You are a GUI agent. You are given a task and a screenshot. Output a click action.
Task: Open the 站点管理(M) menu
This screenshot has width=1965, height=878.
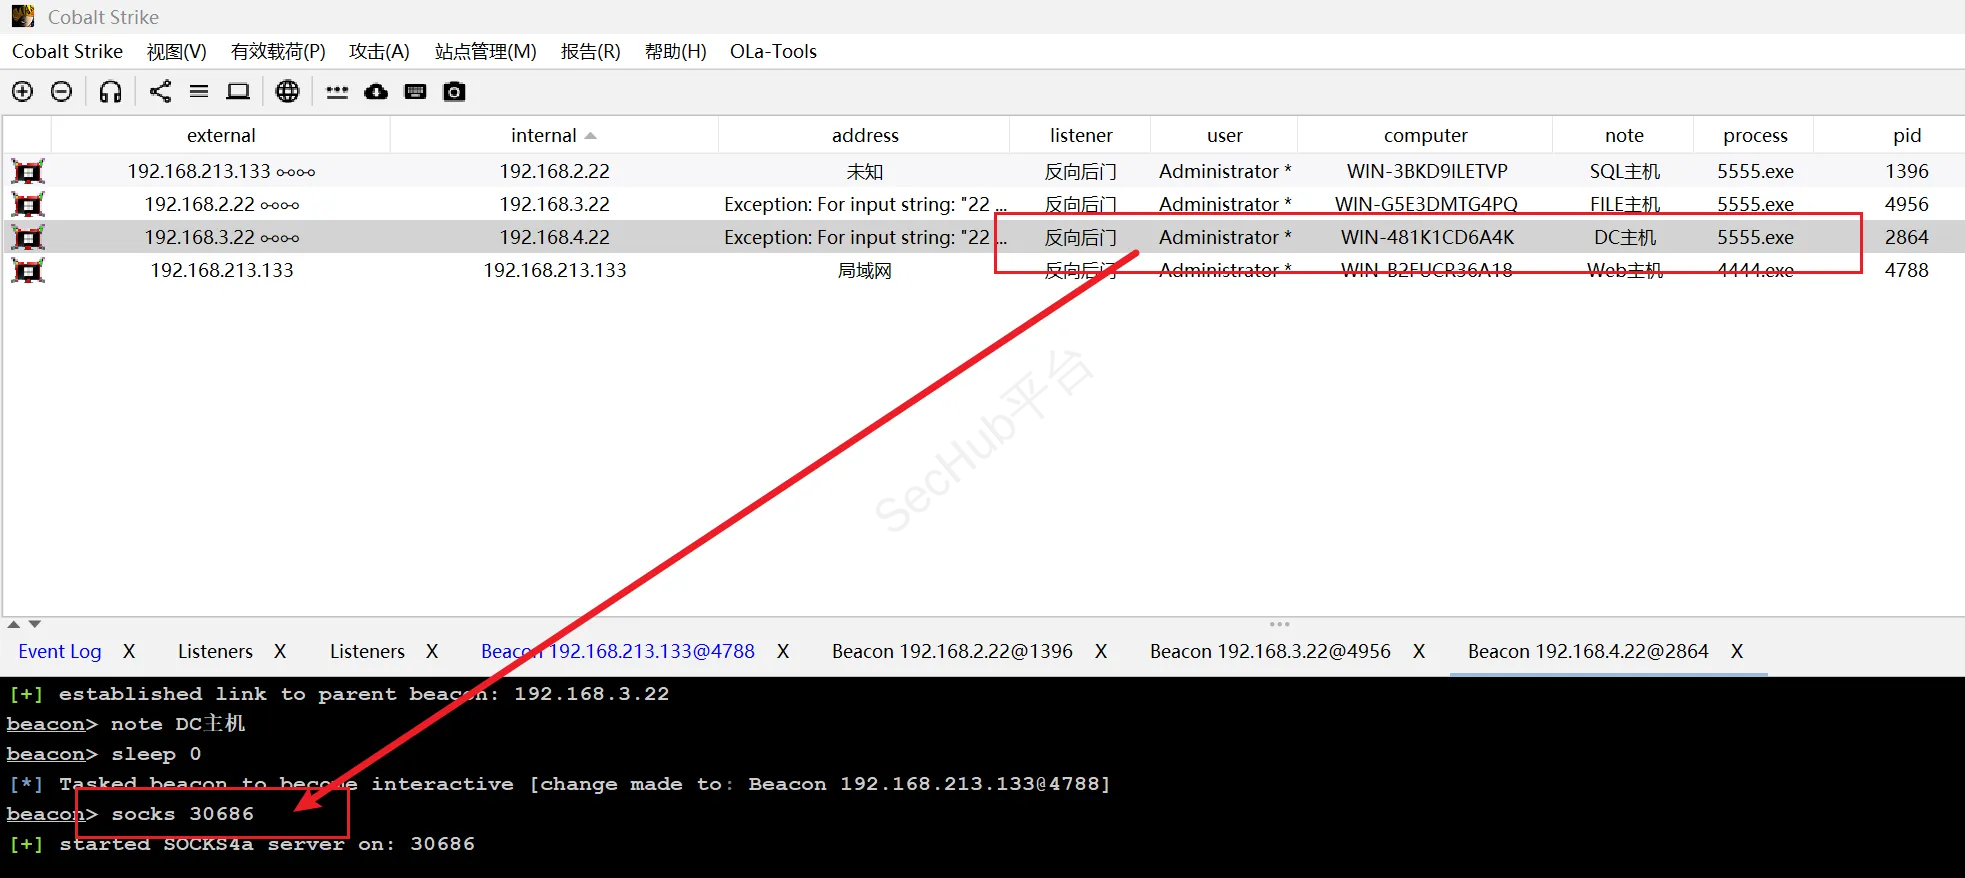click(486, 51)
